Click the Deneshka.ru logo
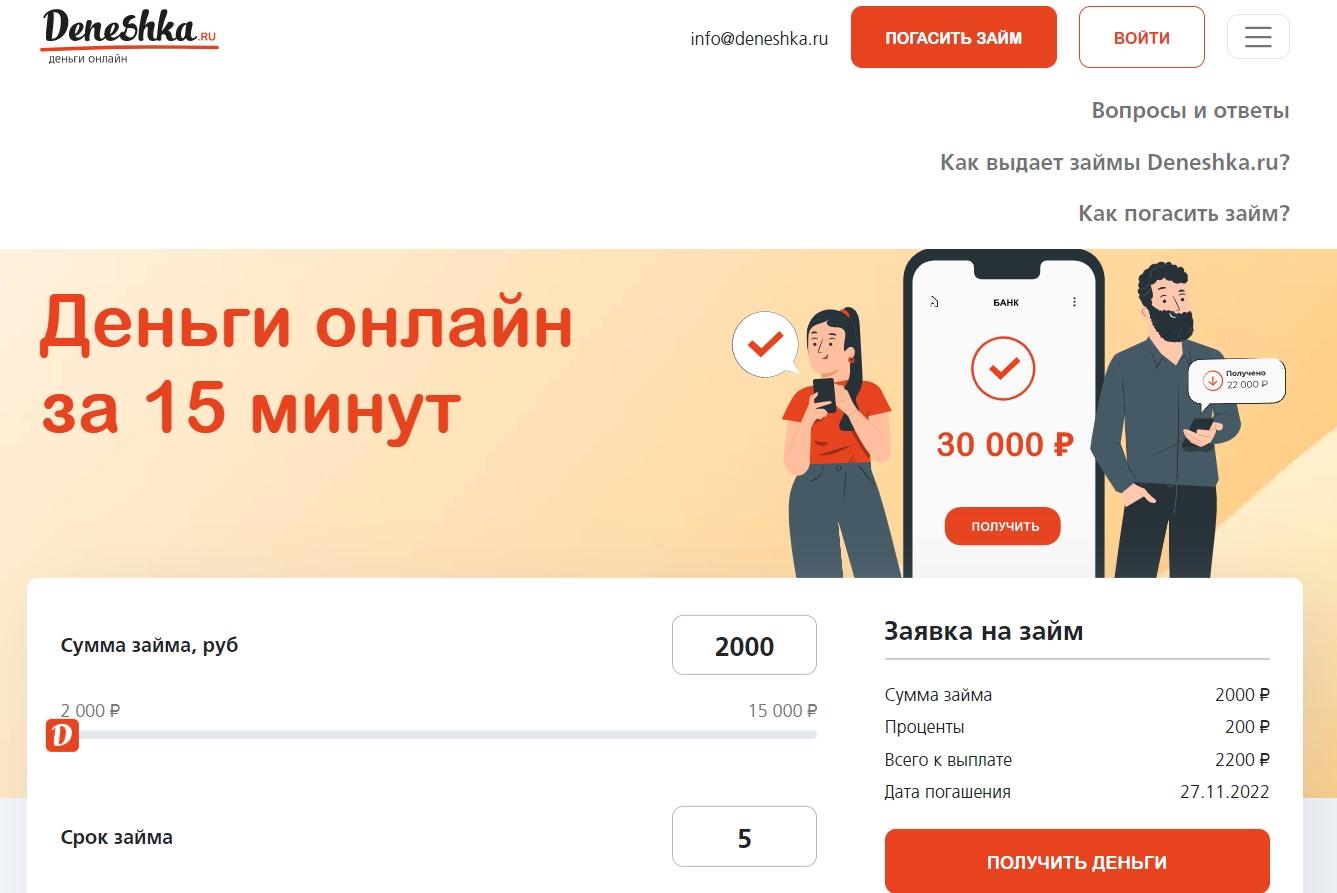Image resolution: width=1337 pixels, height=893 pixels. coord(130,36)
